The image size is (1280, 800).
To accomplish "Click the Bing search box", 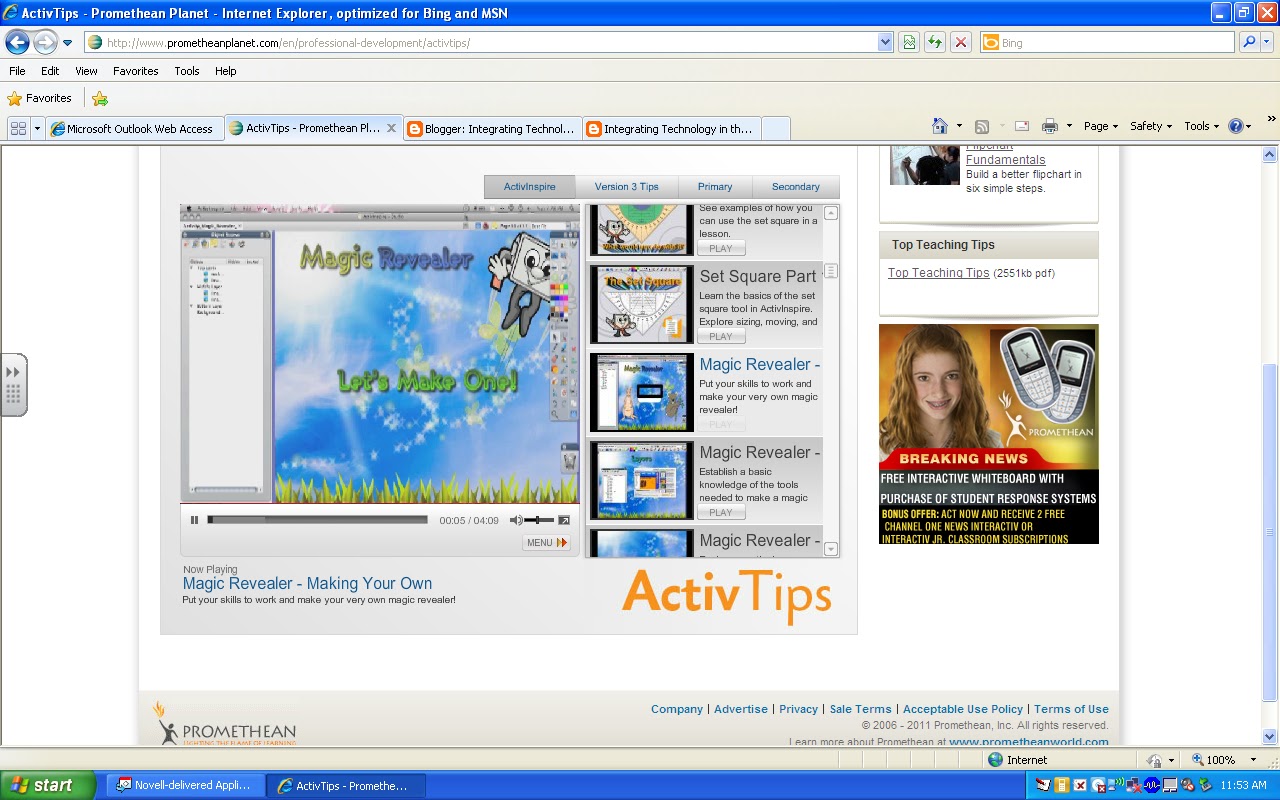I will click(x=1108, y=43).
